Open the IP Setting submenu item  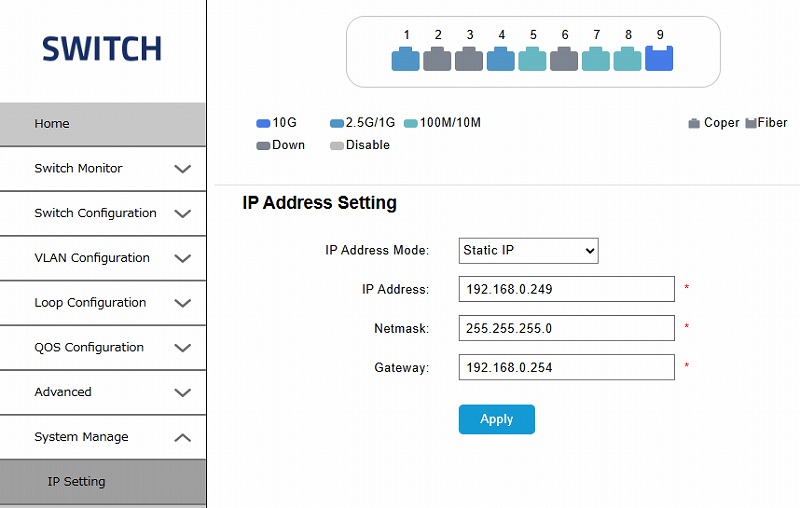(103, 482)
